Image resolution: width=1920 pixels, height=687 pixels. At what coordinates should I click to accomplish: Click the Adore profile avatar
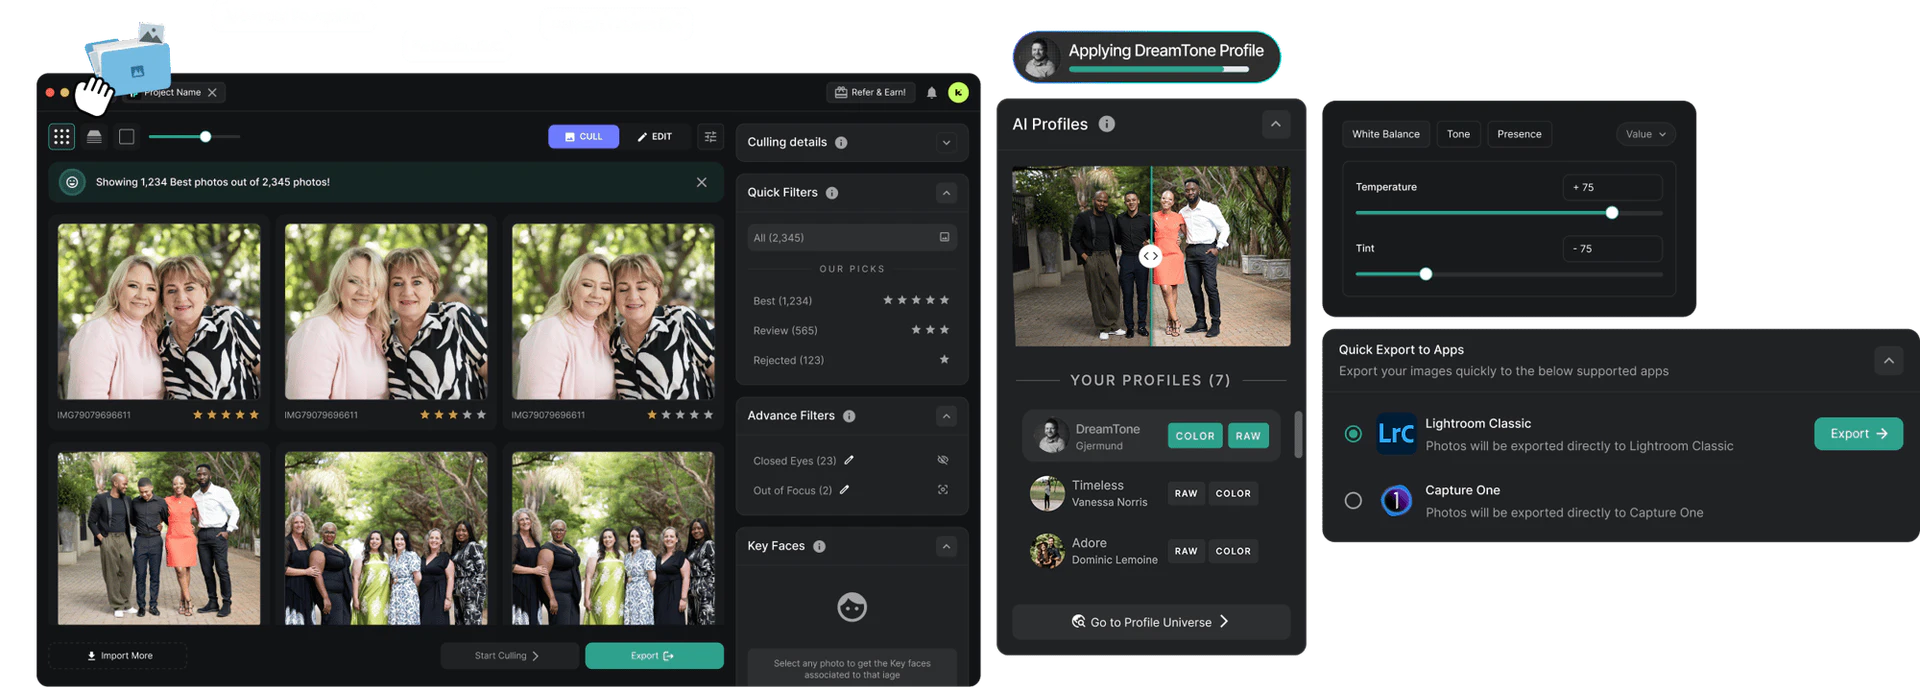(x=1047, y=551)
